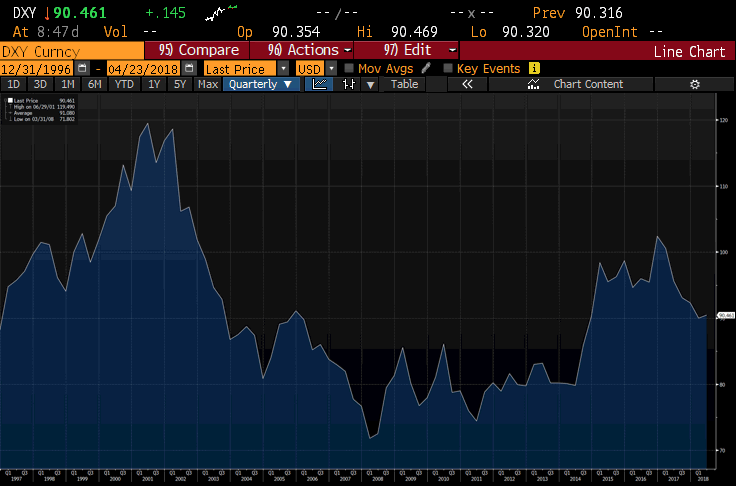Select the 3D range tab
The image size is (736, 486).
pos(40,84)
